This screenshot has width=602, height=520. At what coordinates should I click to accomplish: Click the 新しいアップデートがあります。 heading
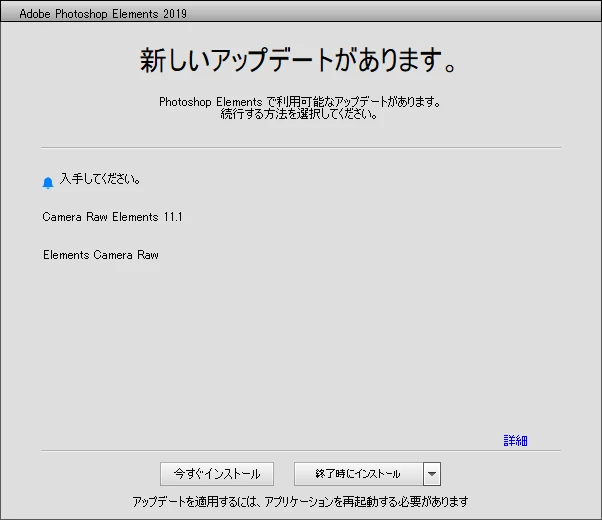coord(298,60)
